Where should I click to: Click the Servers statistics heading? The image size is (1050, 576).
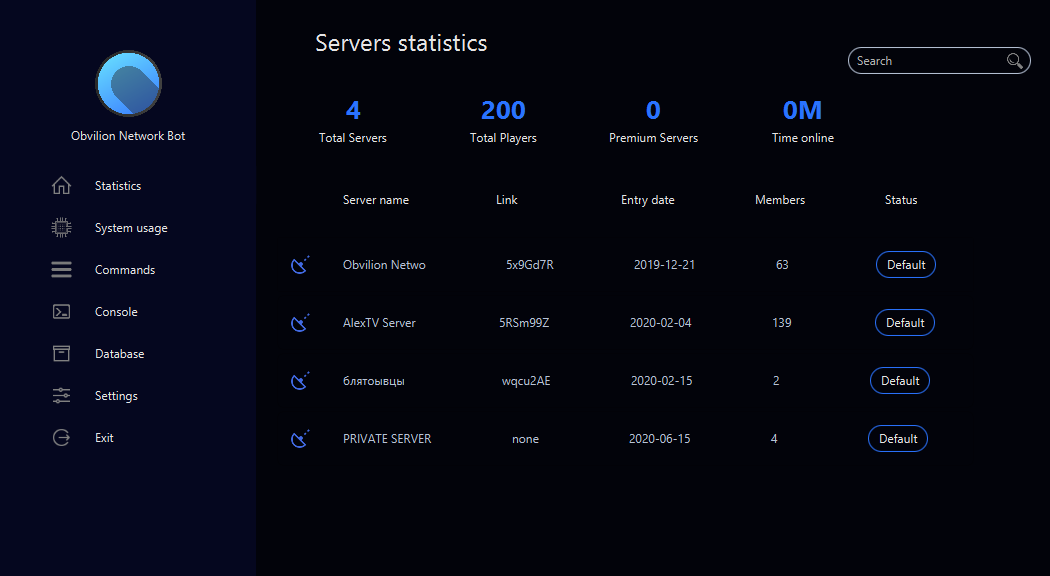coord(401,43)
